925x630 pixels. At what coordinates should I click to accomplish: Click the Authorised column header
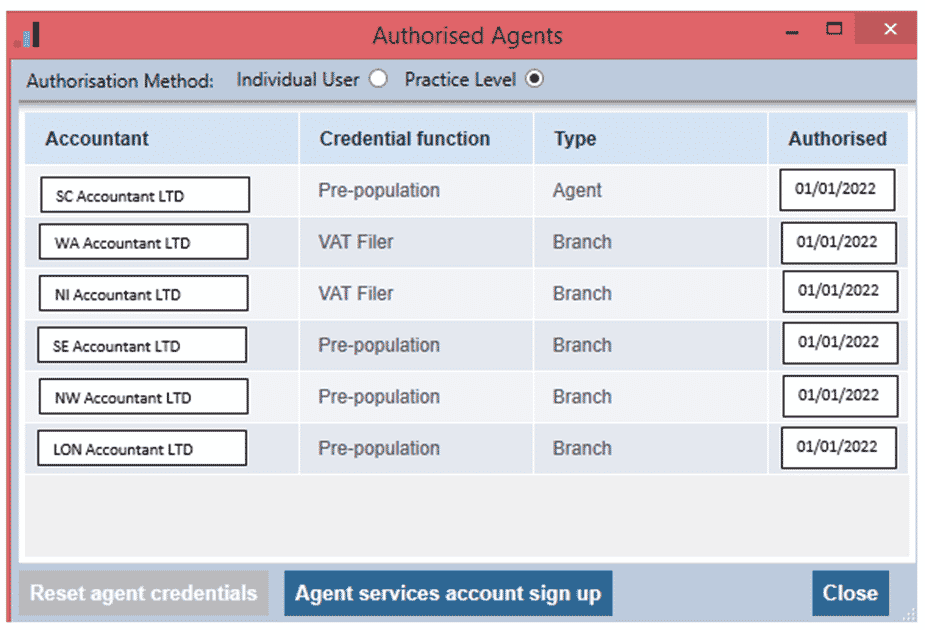(x=838, y=139)
